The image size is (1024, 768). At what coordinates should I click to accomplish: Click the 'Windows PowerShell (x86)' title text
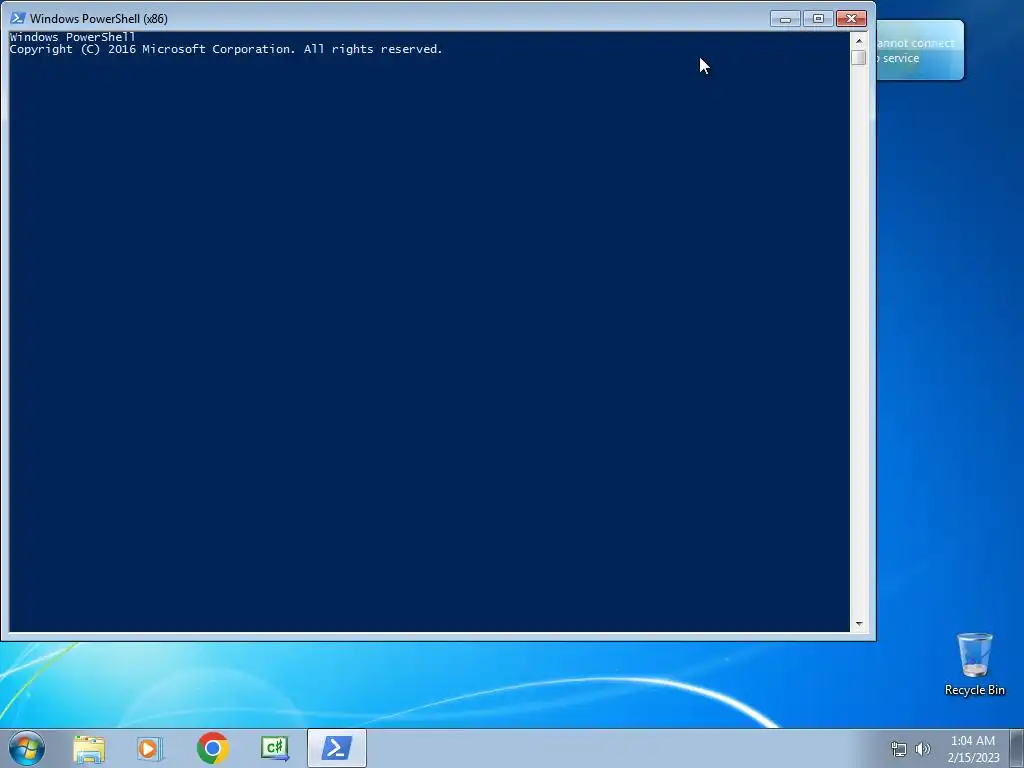[99, 19]
